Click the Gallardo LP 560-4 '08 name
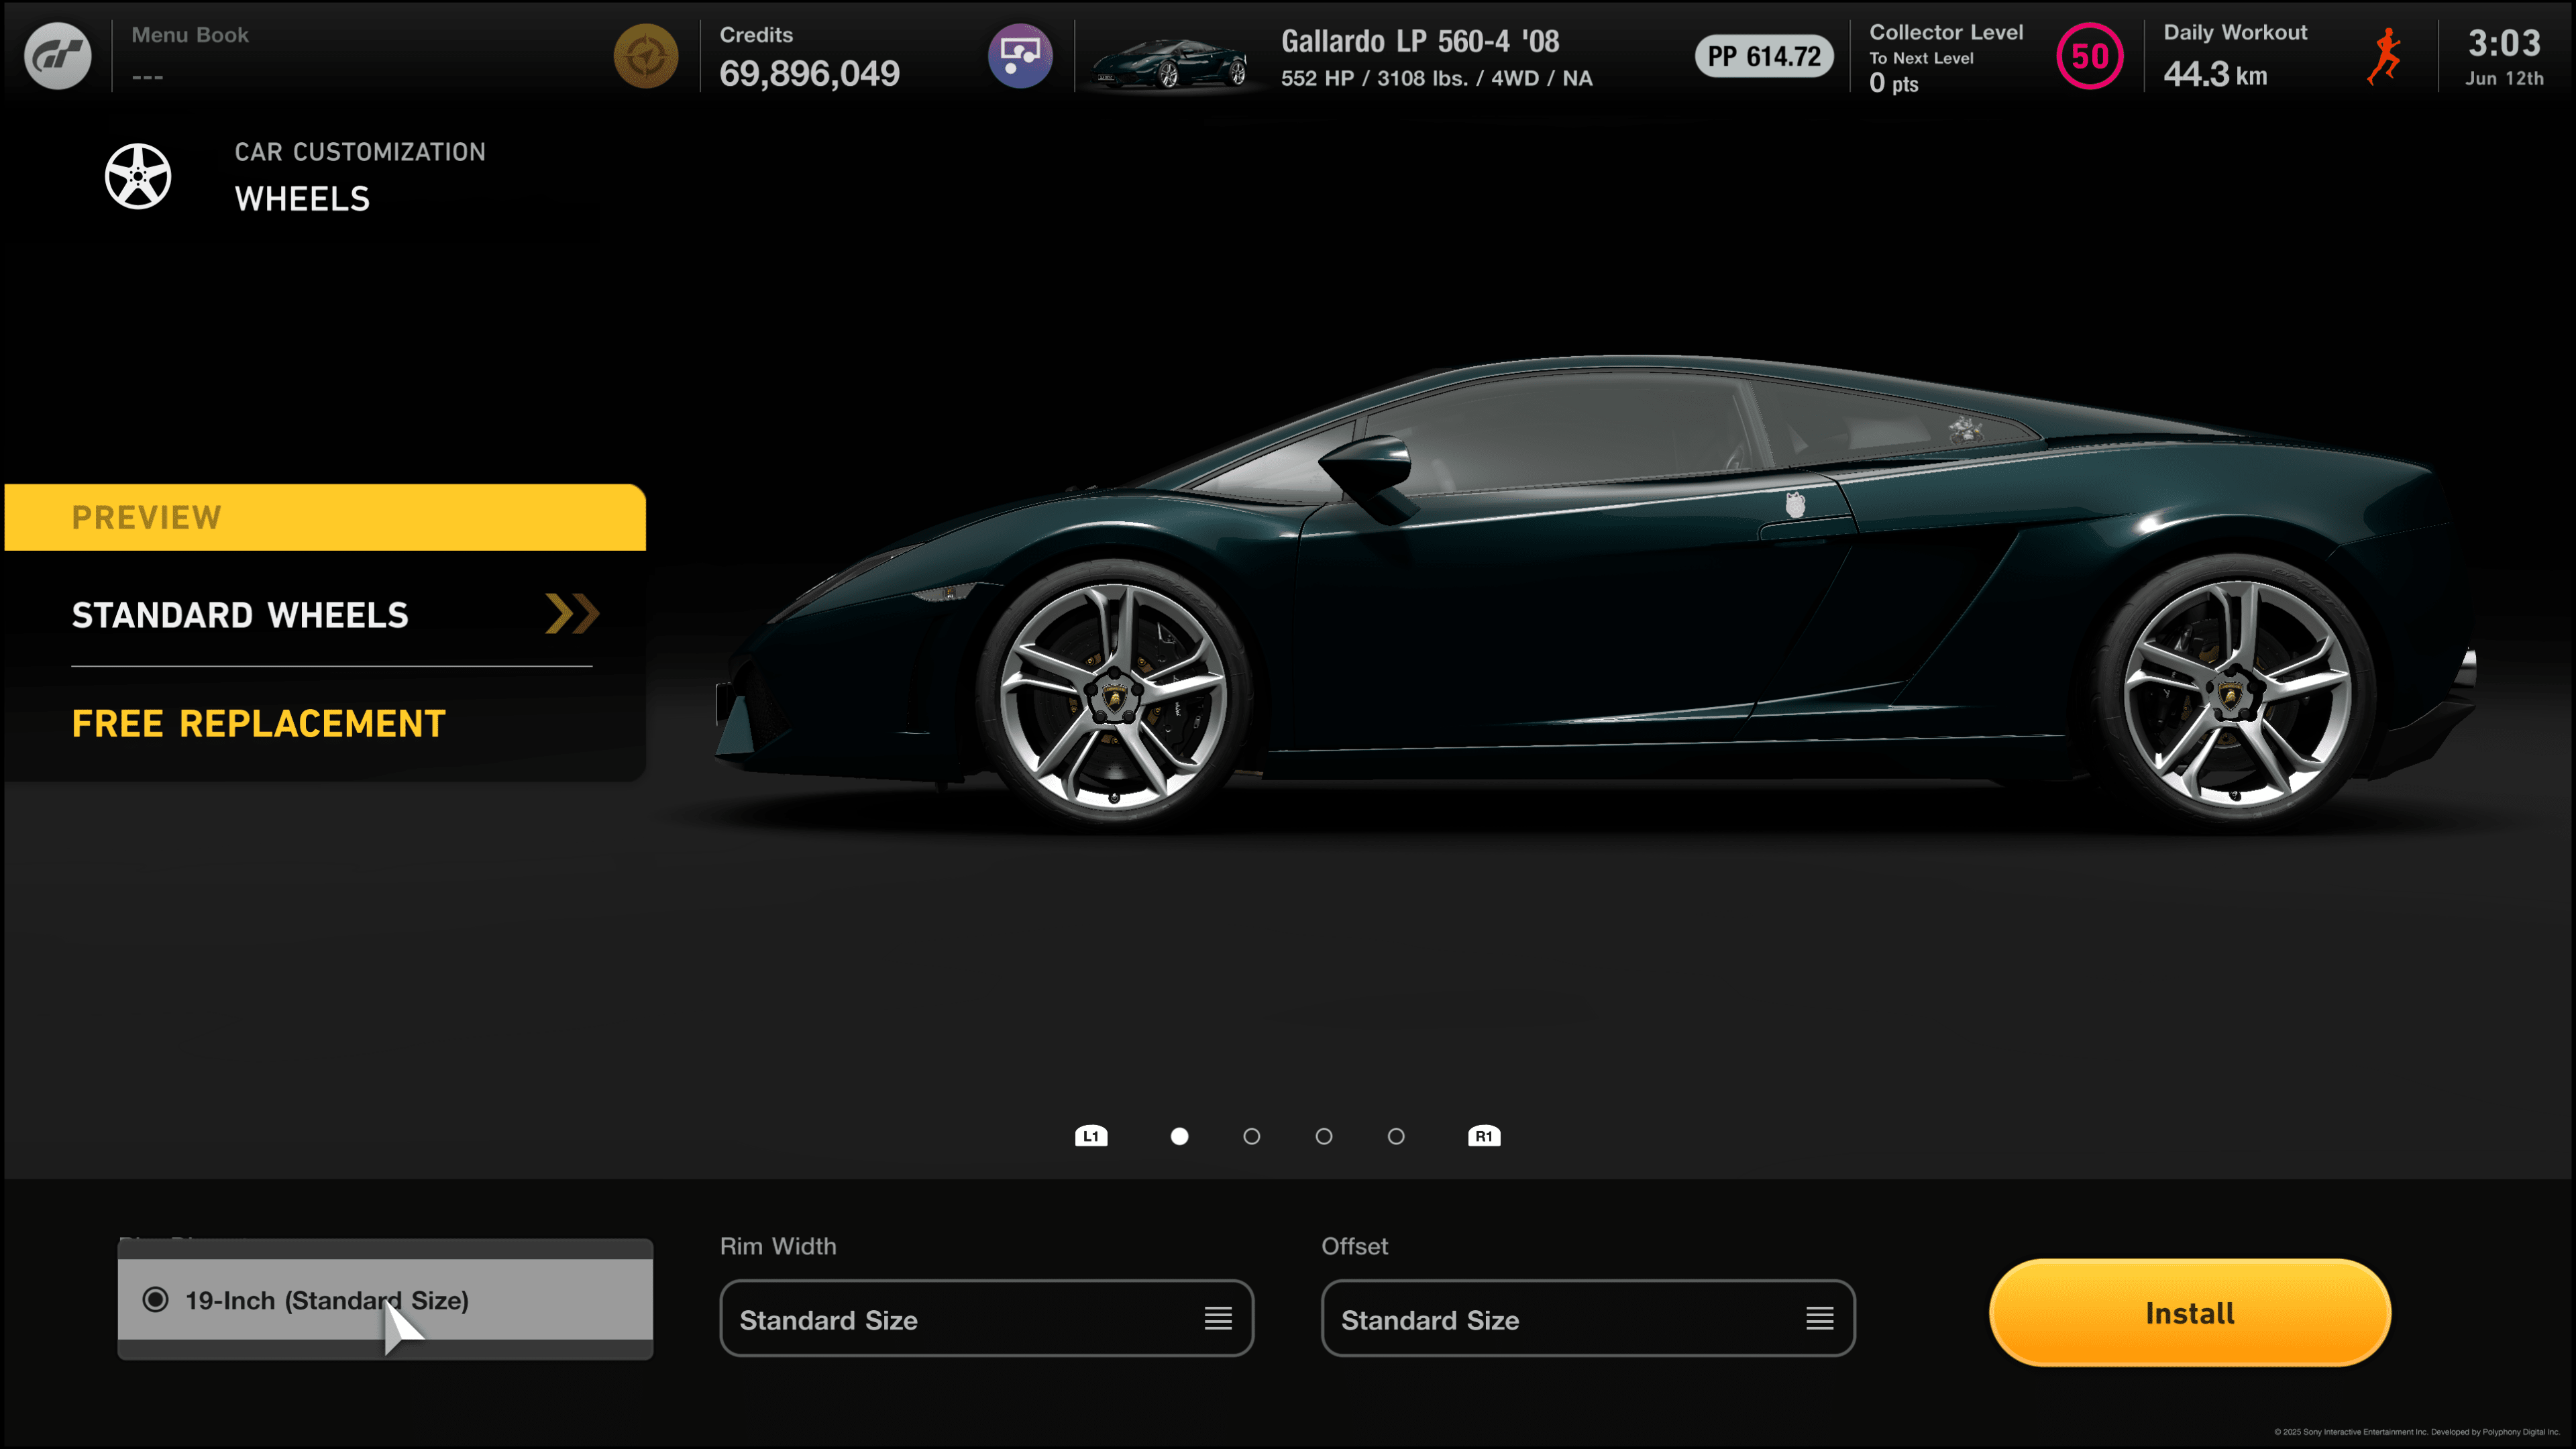Screen dimensions: 2576x1449 tap(1420, 41)
